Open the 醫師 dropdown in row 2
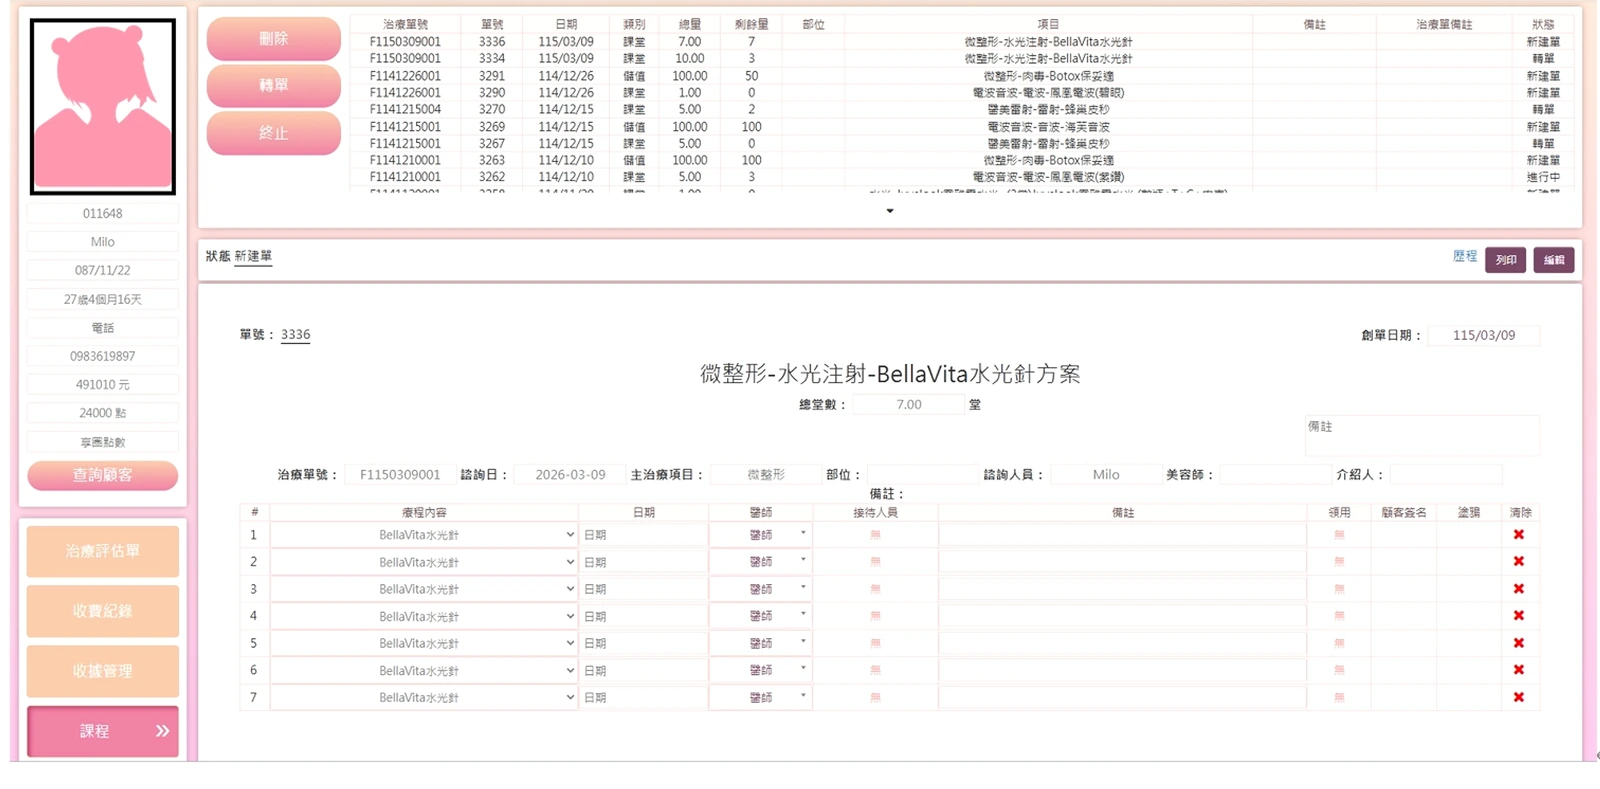Viewport: 1600px width, 789px height. [761, 562]
